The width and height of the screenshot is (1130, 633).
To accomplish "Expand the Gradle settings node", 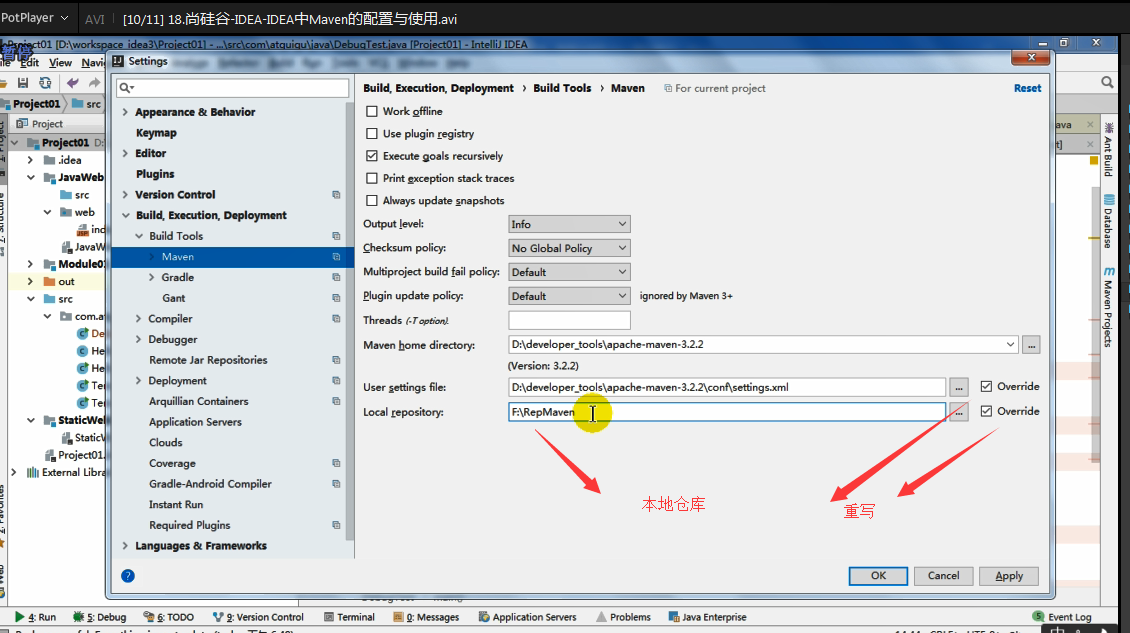I will 151,277.
